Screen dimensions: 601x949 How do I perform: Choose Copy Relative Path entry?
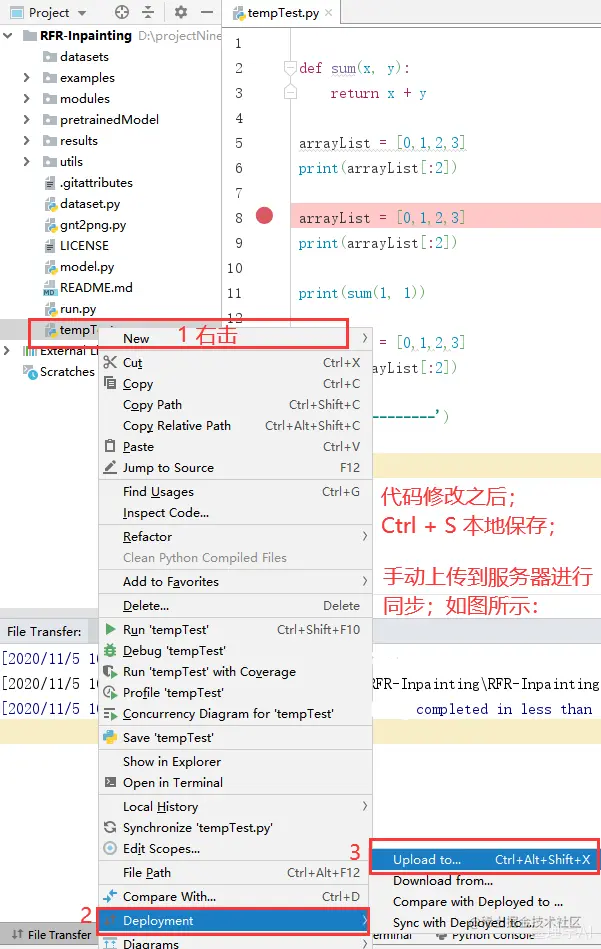point(235,425)
